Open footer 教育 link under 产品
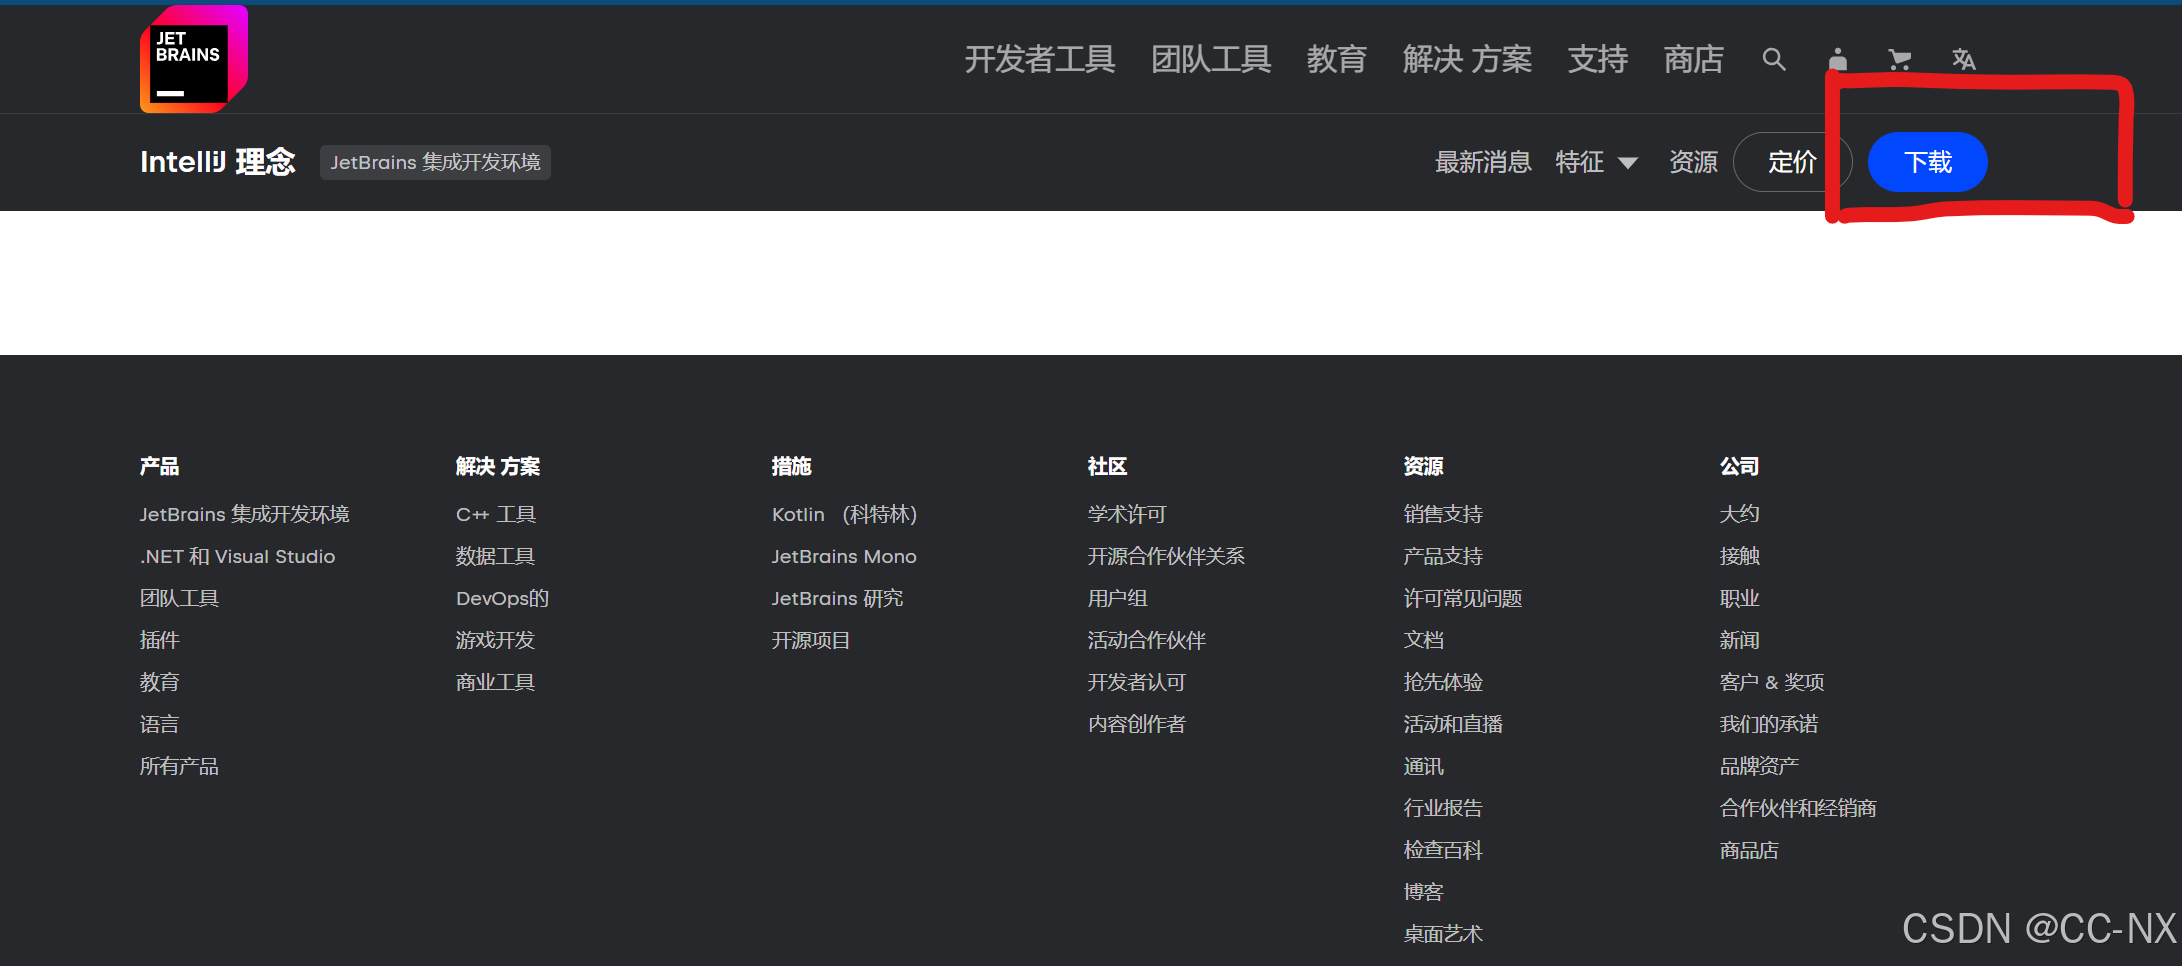This screenshot has height=966, width=2182. tap(159, 682)
